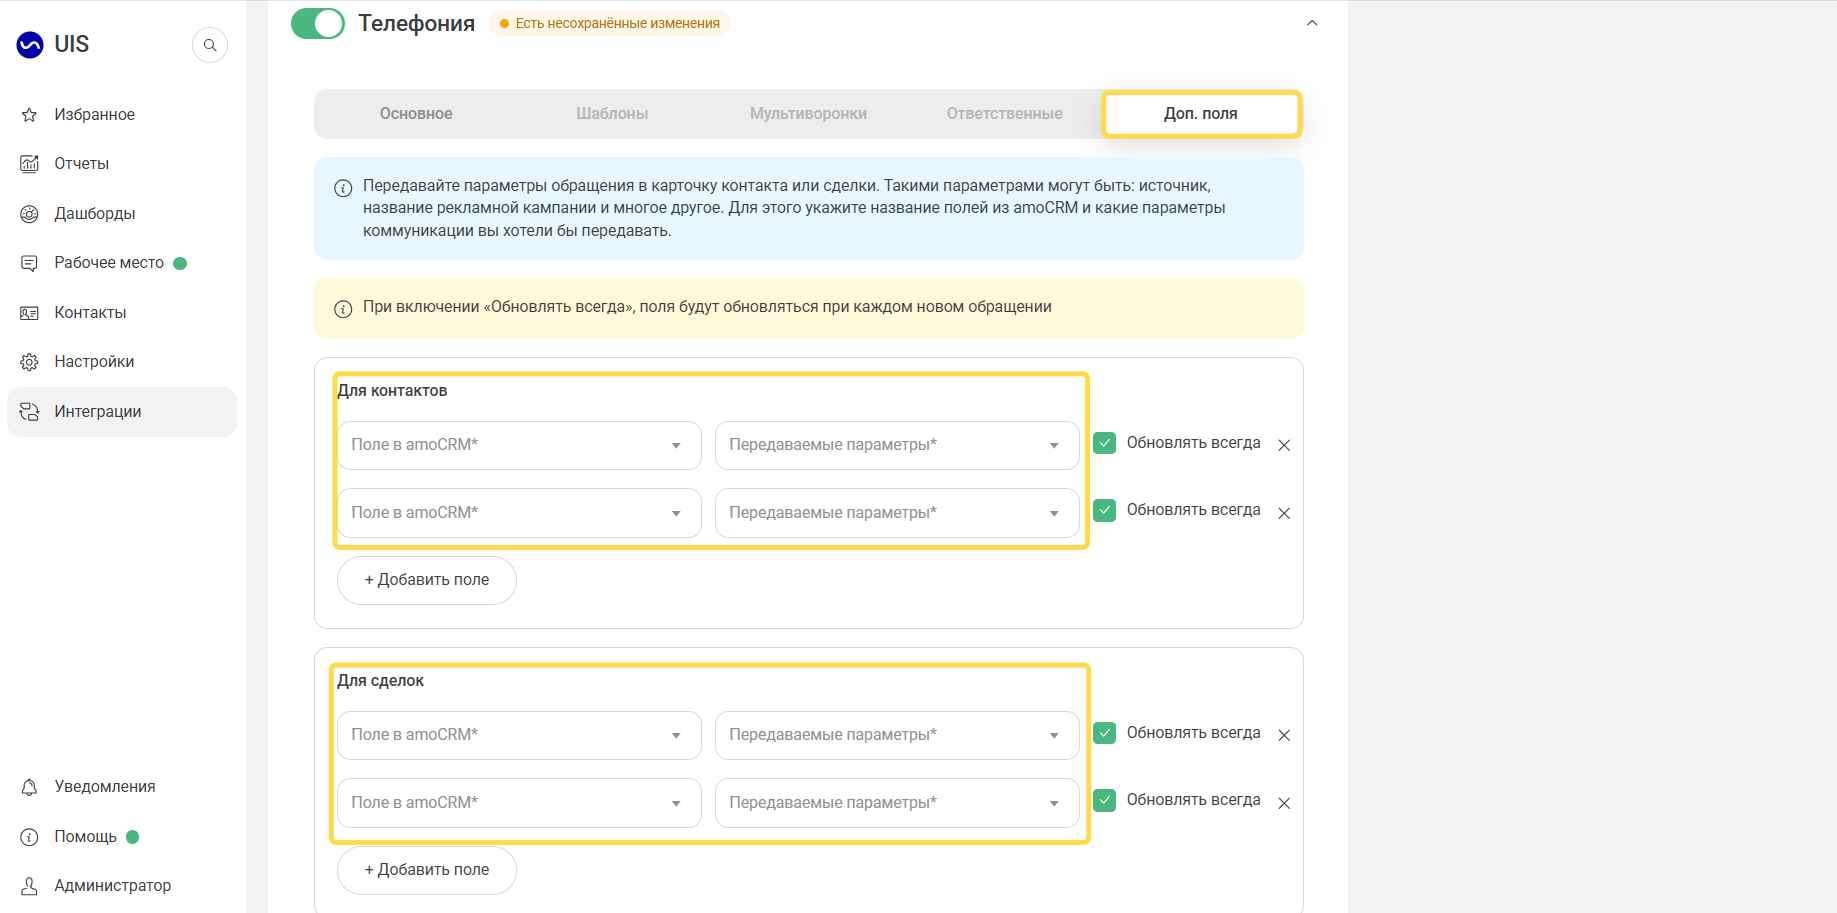Switch to the Мультиворонки tab
Screen dimensions: 1837x913
(808, 114)
